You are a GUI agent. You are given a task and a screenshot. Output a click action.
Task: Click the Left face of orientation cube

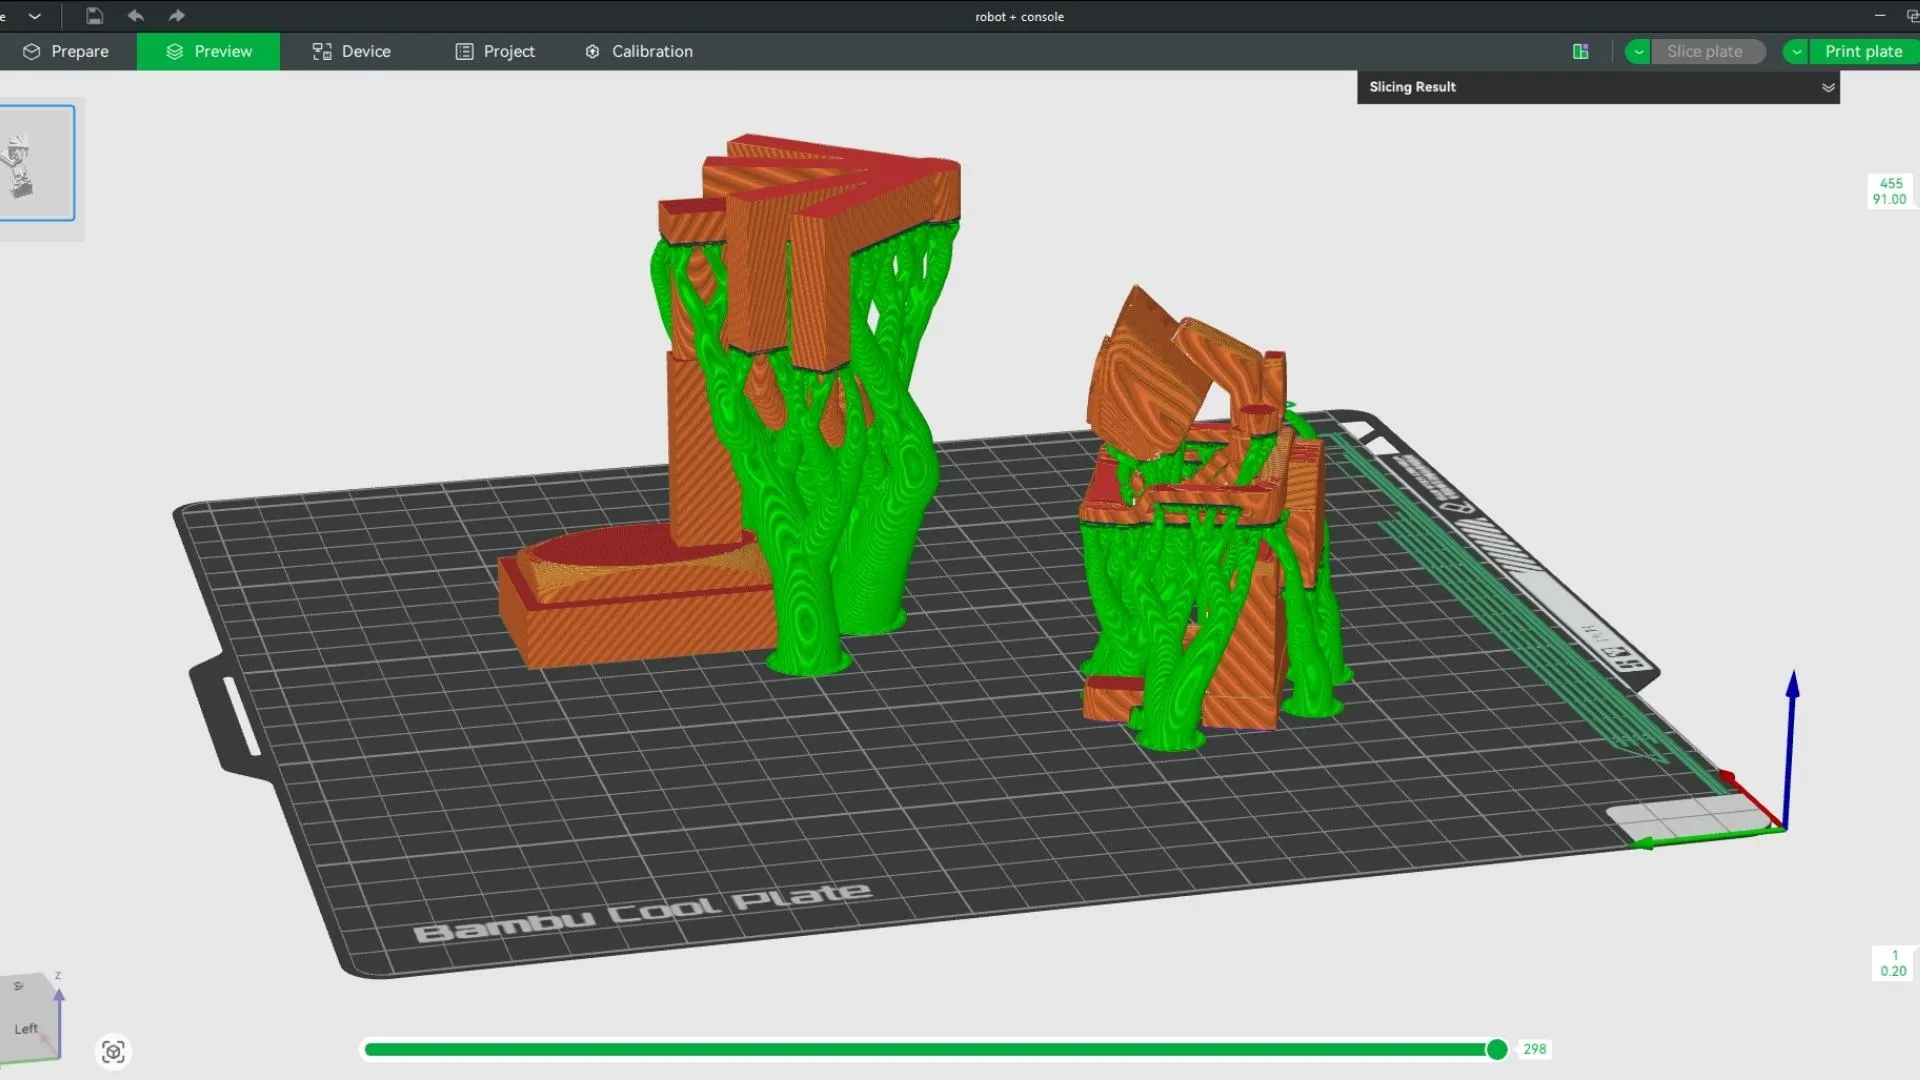coord(27,1028)
